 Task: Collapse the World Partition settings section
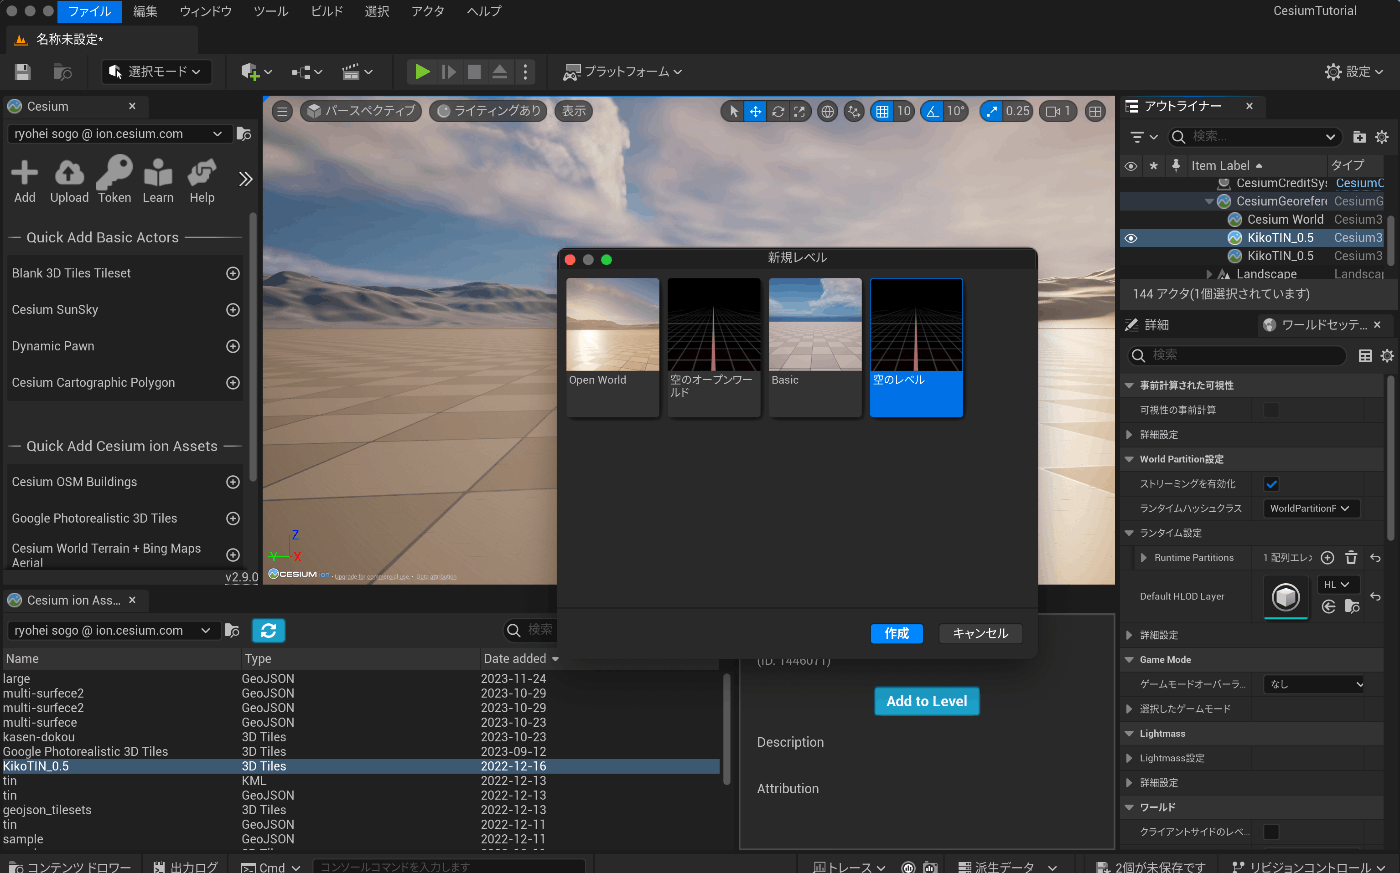(x=1129, y=460)
